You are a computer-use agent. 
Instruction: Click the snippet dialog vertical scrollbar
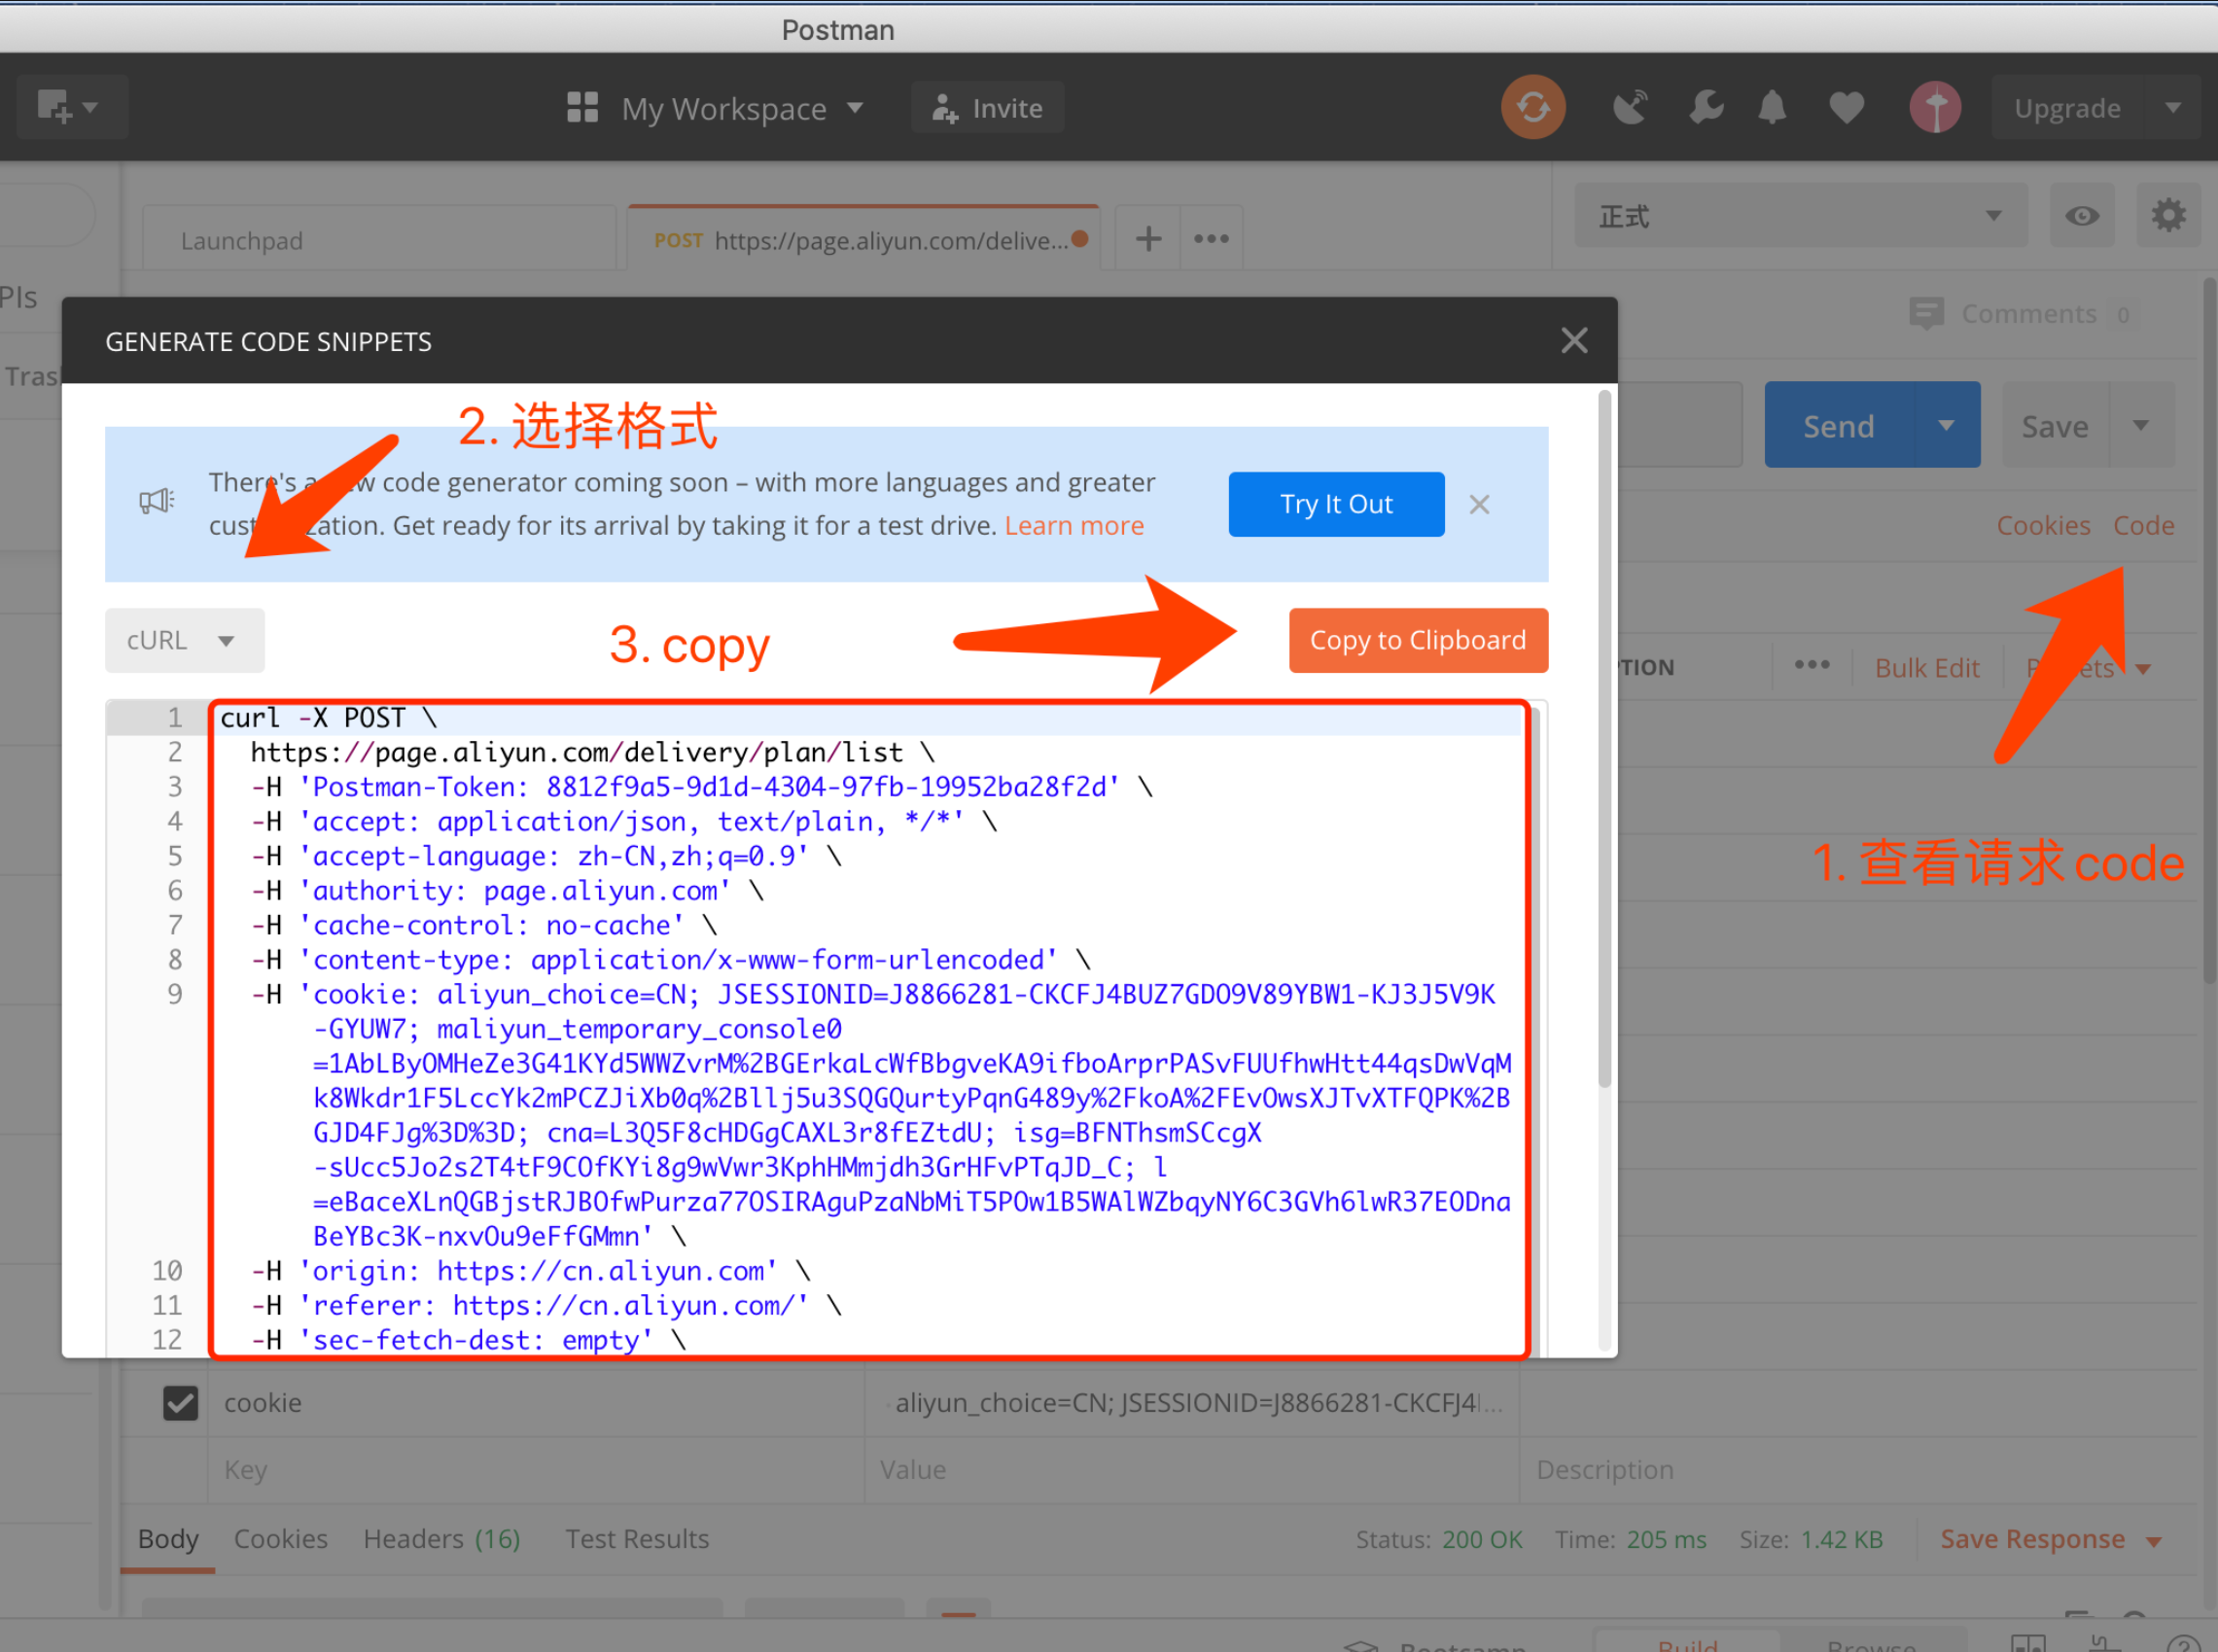(x=1604, y=740)
